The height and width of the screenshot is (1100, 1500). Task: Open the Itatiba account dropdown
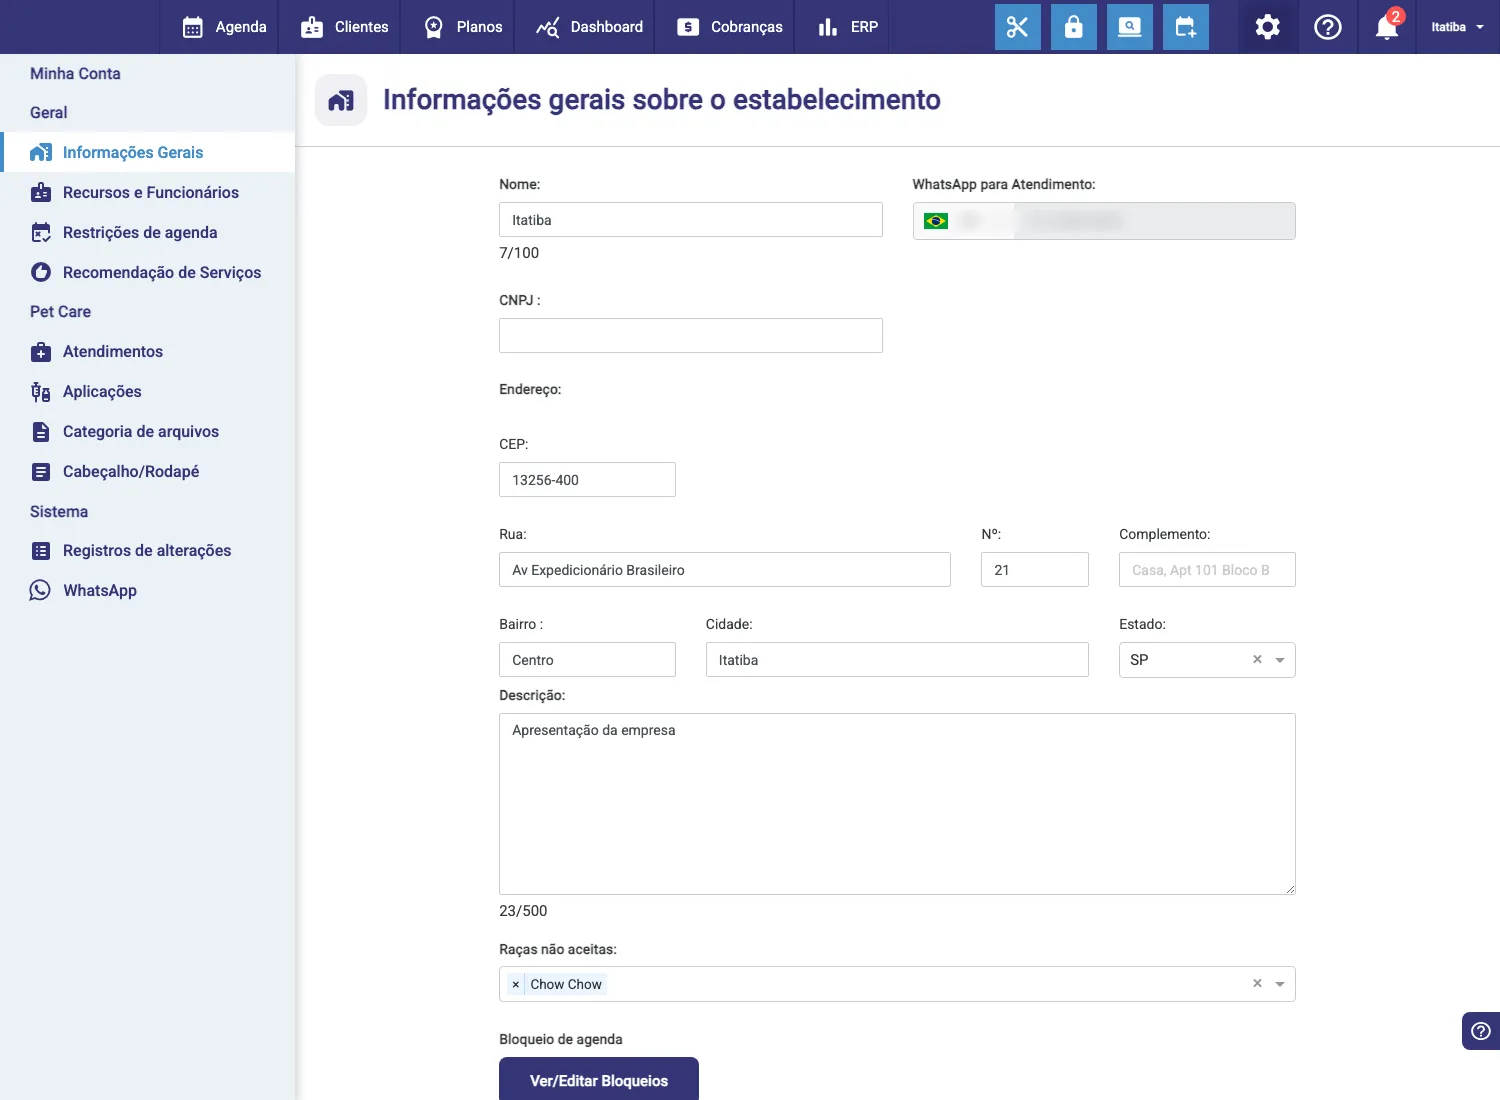pyautogui.click(x=1457, y=27)
